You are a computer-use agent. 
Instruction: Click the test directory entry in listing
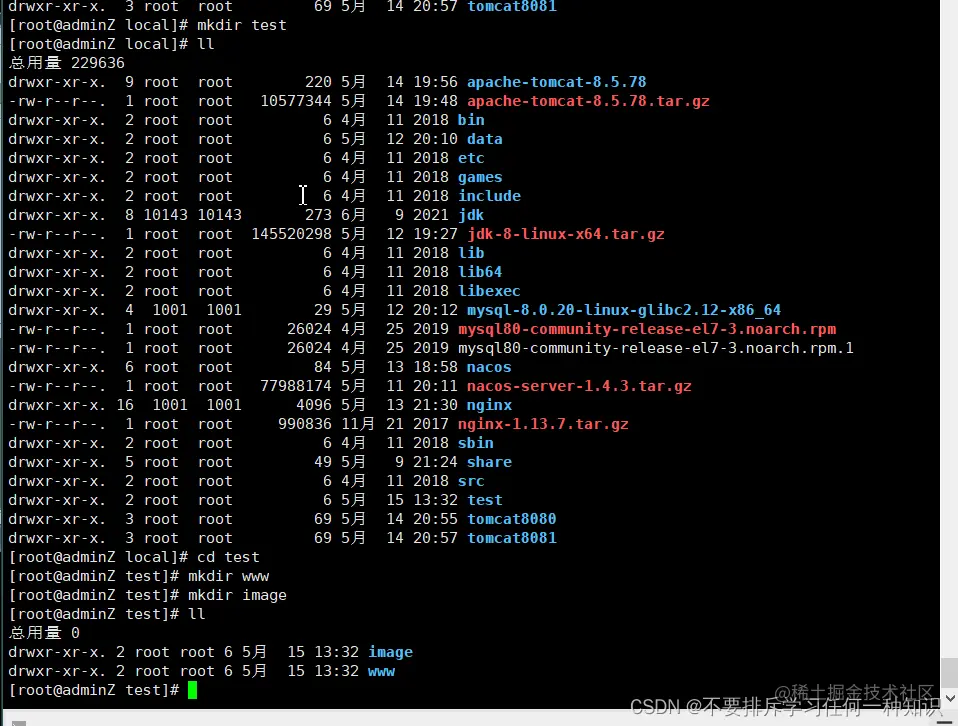pyautogui.click(x=484, y=500)
